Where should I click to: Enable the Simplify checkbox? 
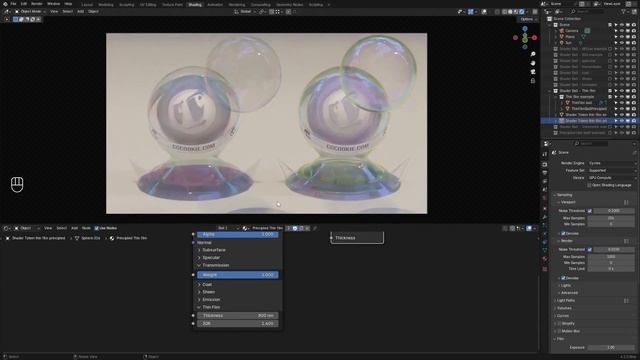[560, 323]
